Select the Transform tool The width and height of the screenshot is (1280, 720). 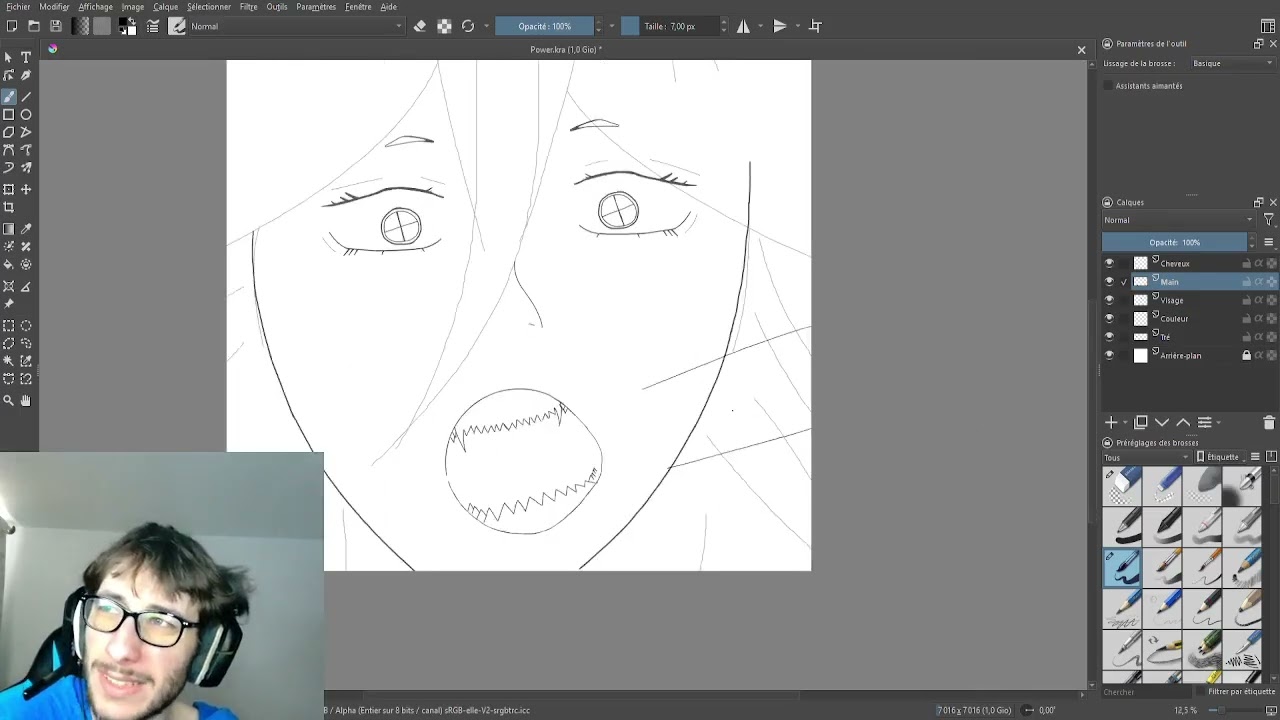(9, 189)
